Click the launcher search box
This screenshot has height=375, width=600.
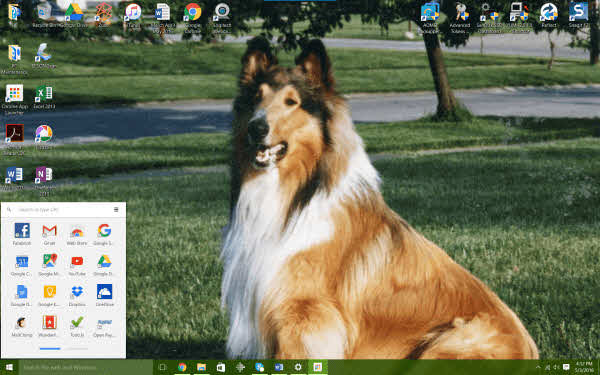[x=61, y=210]
